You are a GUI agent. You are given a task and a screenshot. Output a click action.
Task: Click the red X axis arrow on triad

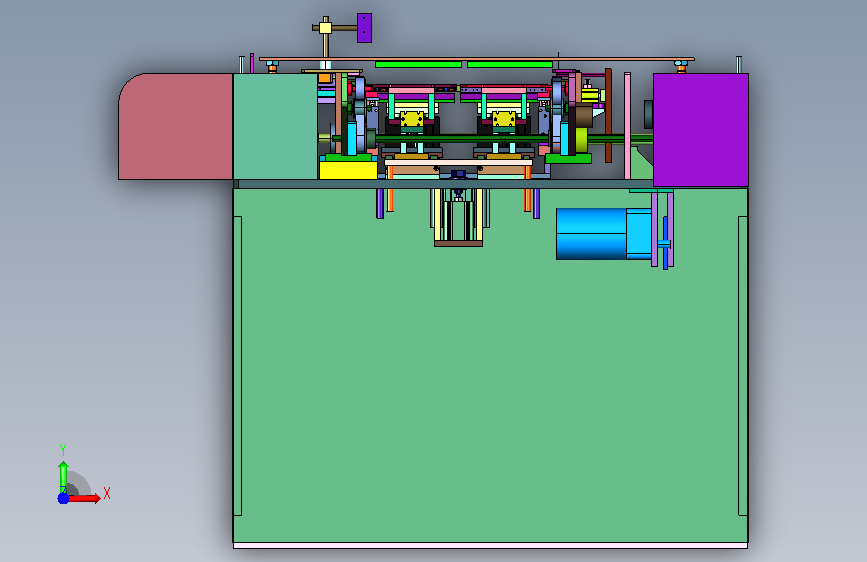84,498
